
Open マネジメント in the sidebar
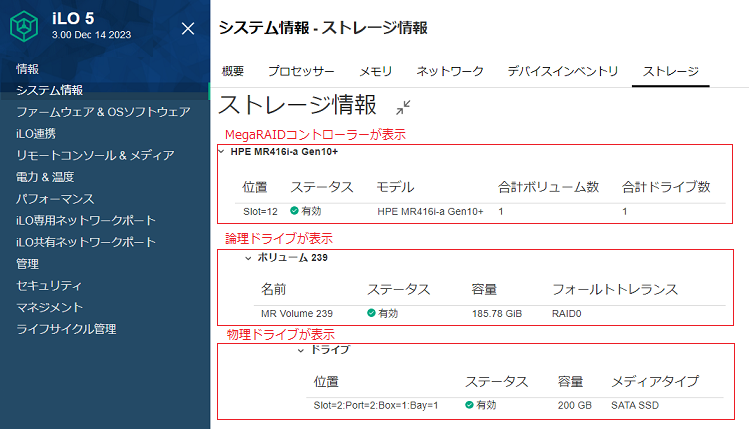click(50, 307)
